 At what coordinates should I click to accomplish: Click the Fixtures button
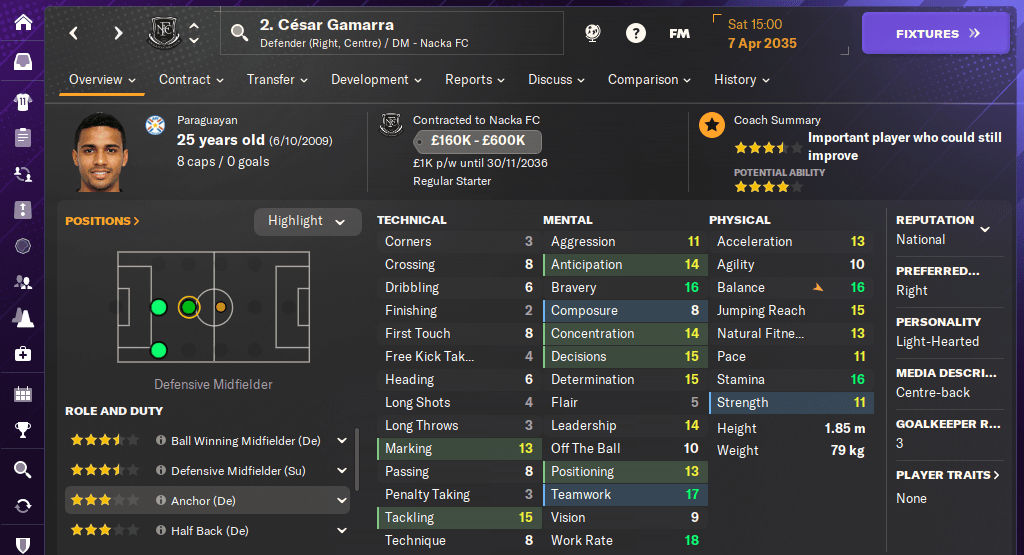click(x=937, y=33)
